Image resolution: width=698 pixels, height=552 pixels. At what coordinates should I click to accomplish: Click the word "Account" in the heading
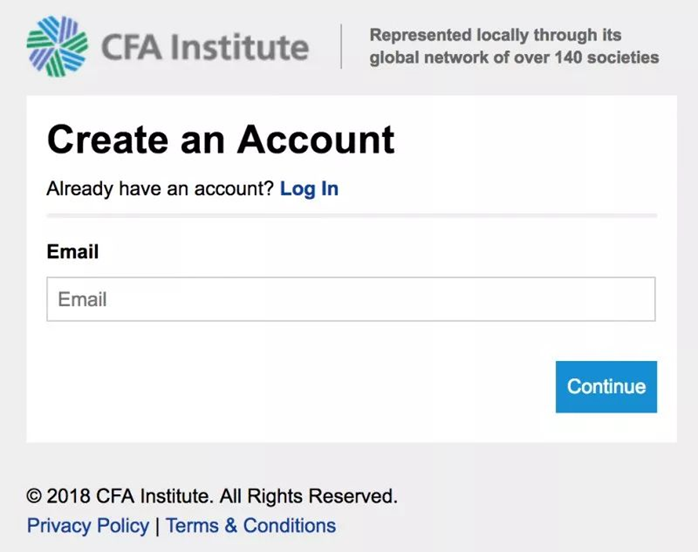tap(316, 139)
